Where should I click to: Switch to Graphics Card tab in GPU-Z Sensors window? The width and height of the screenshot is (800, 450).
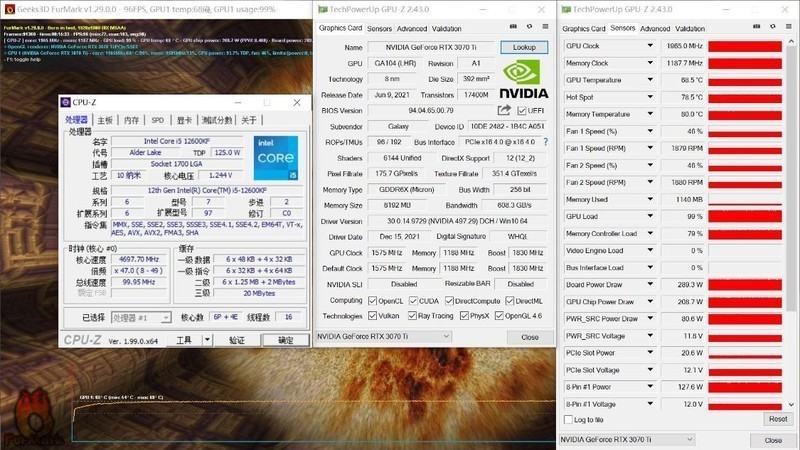tap(584, 29)
